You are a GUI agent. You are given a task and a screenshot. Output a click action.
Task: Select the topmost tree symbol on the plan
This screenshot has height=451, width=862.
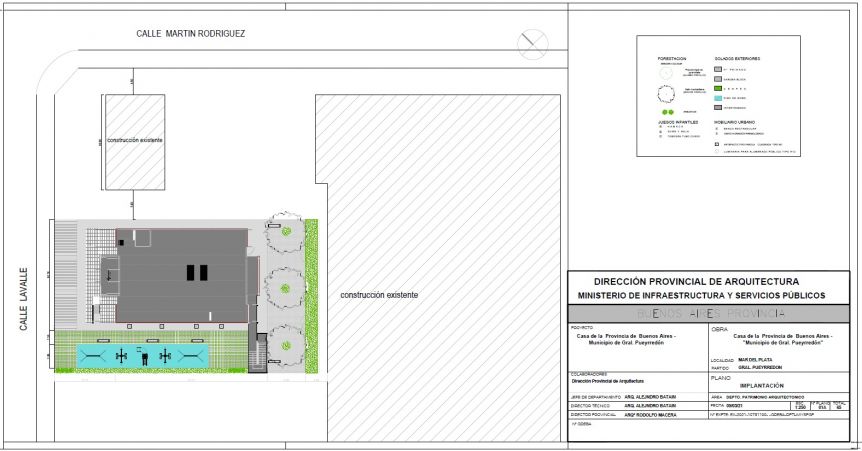(x=285, y=232)
